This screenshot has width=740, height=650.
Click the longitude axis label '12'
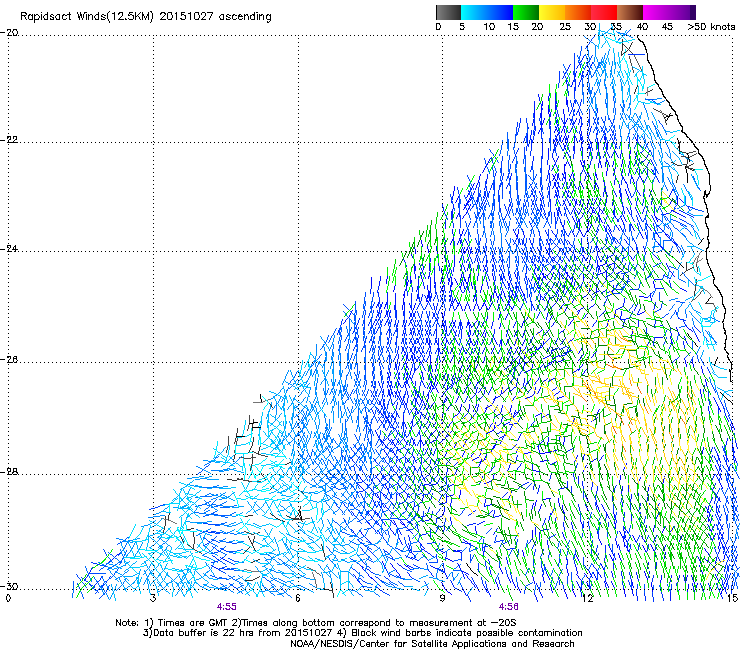(588, 599)
